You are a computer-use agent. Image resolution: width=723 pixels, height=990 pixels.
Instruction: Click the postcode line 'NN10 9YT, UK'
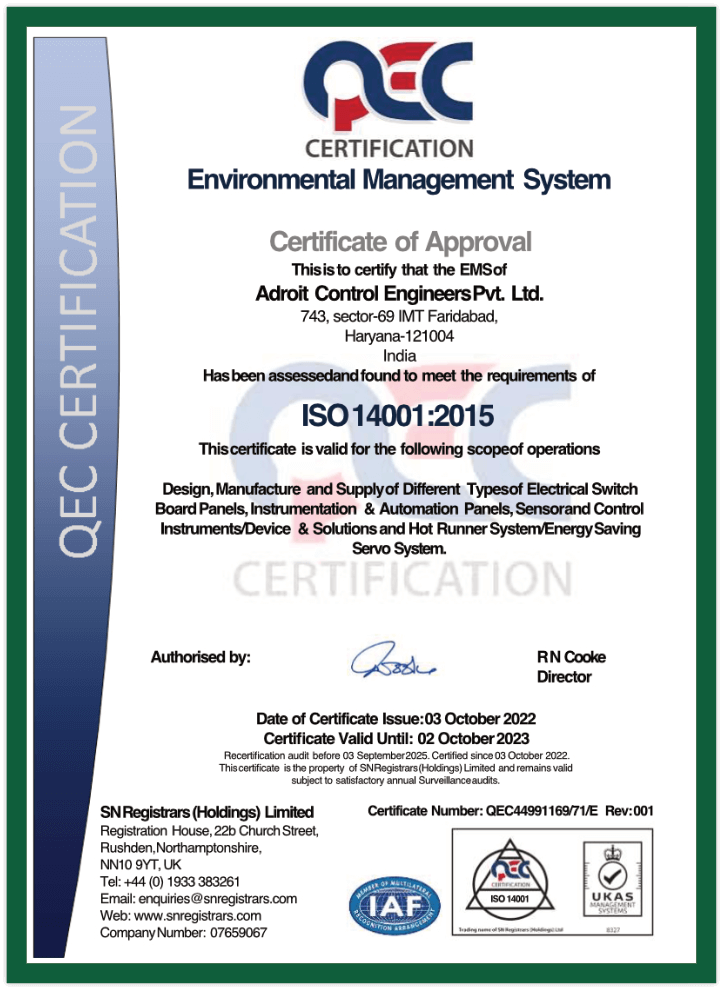140,865
